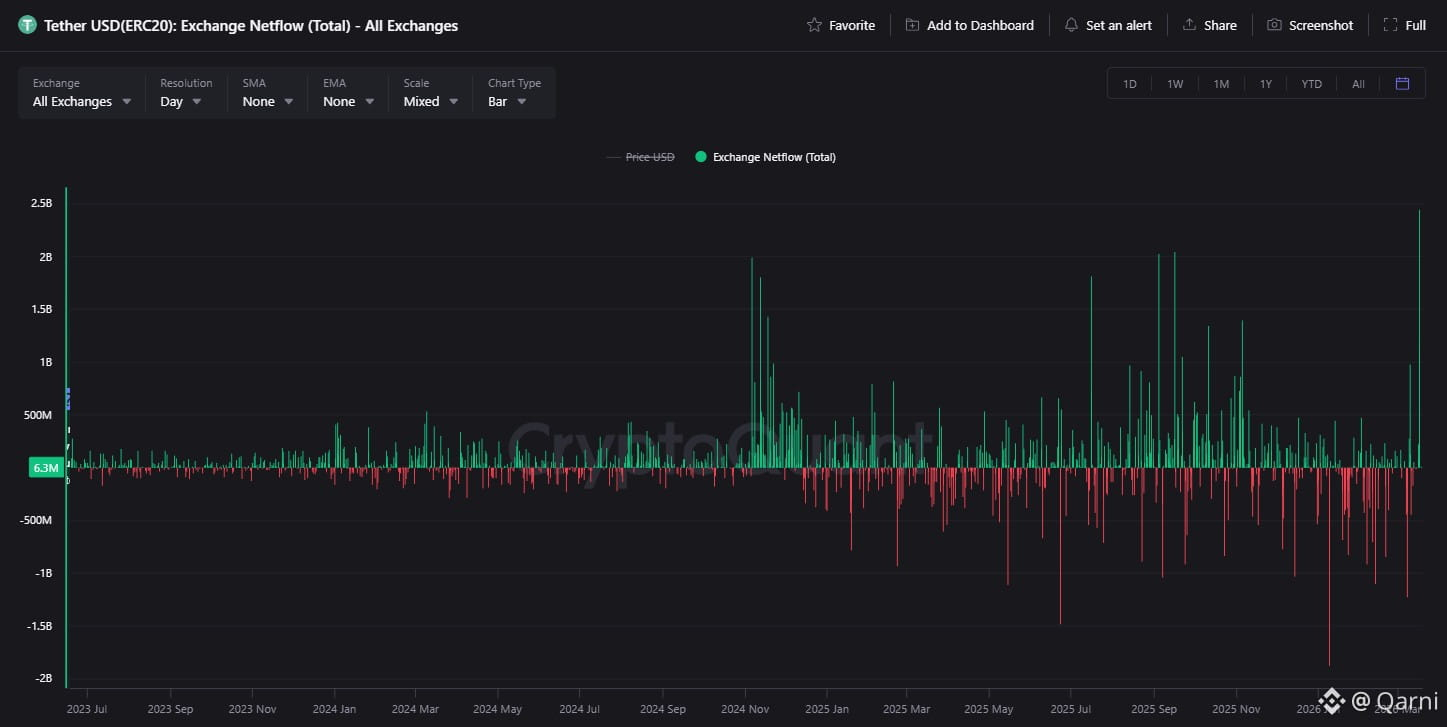Mark chart as Favorite with star icon
The width and height of the screenshot is (1447, 727).
814,25
